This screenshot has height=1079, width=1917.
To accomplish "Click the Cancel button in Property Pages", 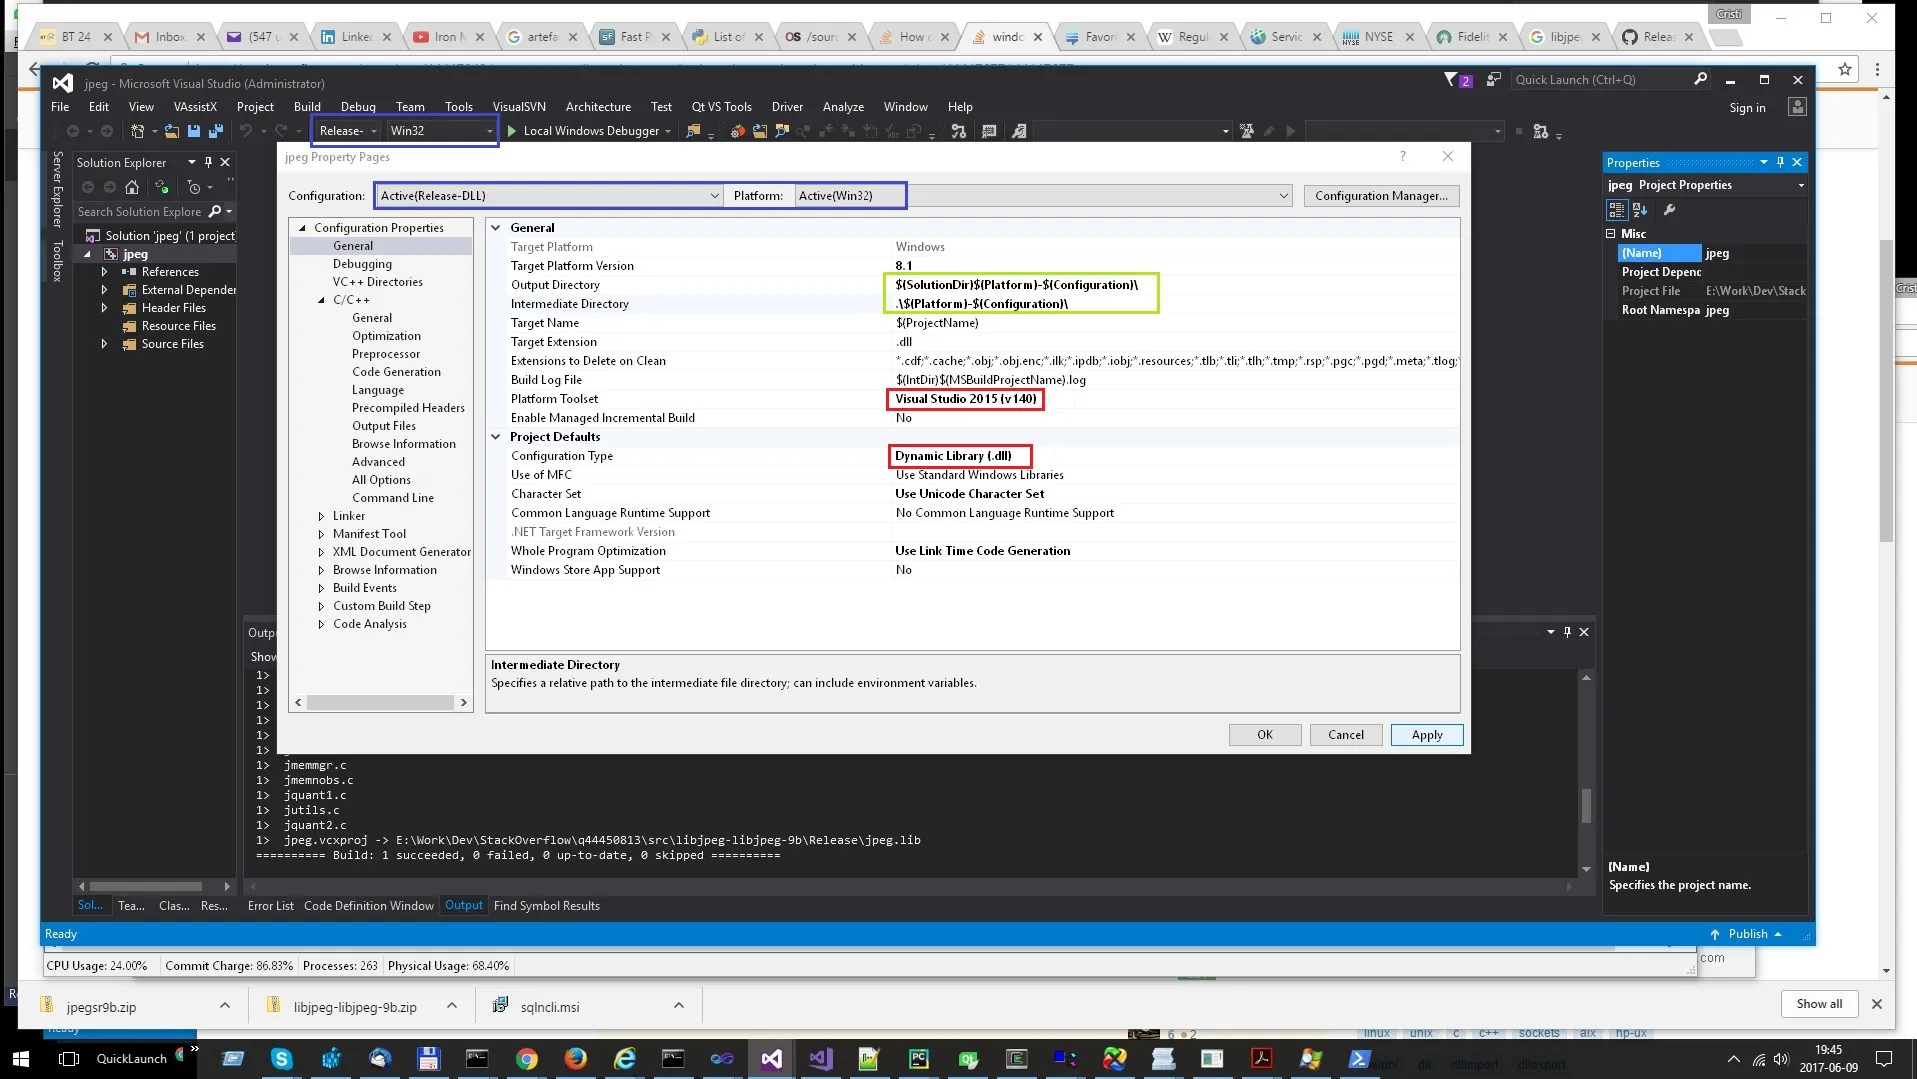I will click(x=1346, y=735).
